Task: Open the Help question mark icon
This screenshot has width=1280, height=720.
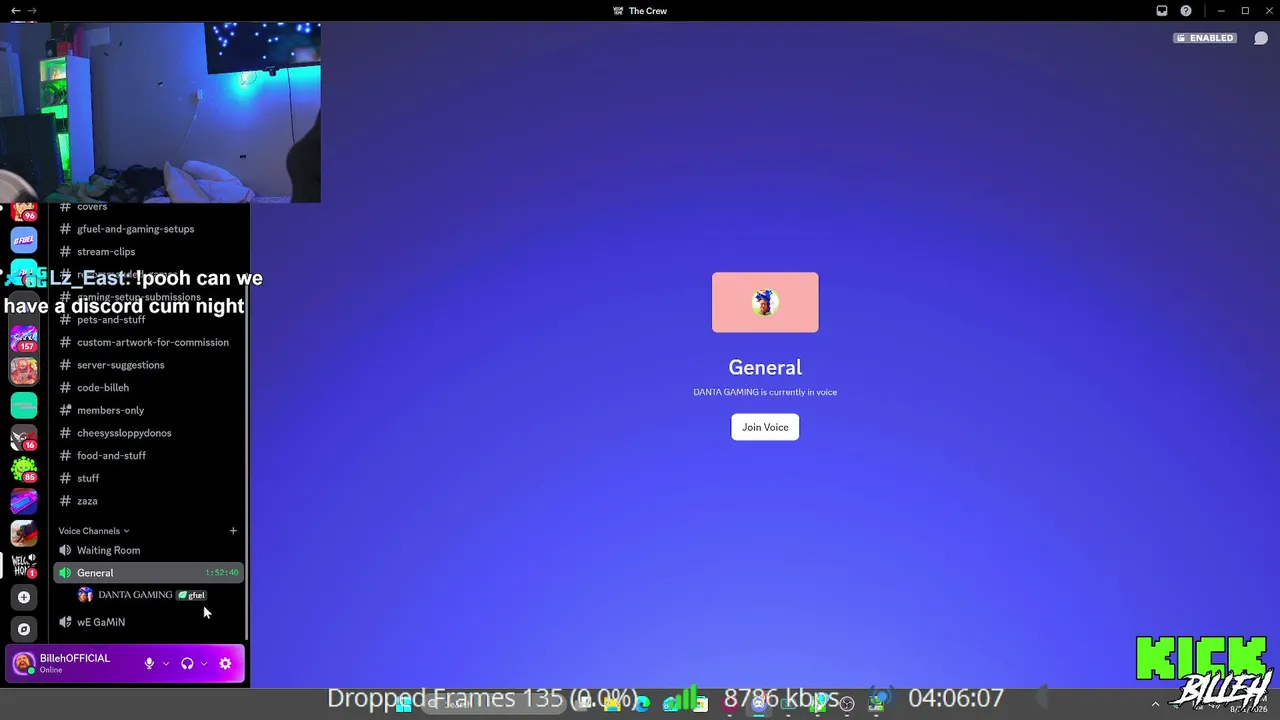Action: pyautogui.click(x=1186, y=11)
